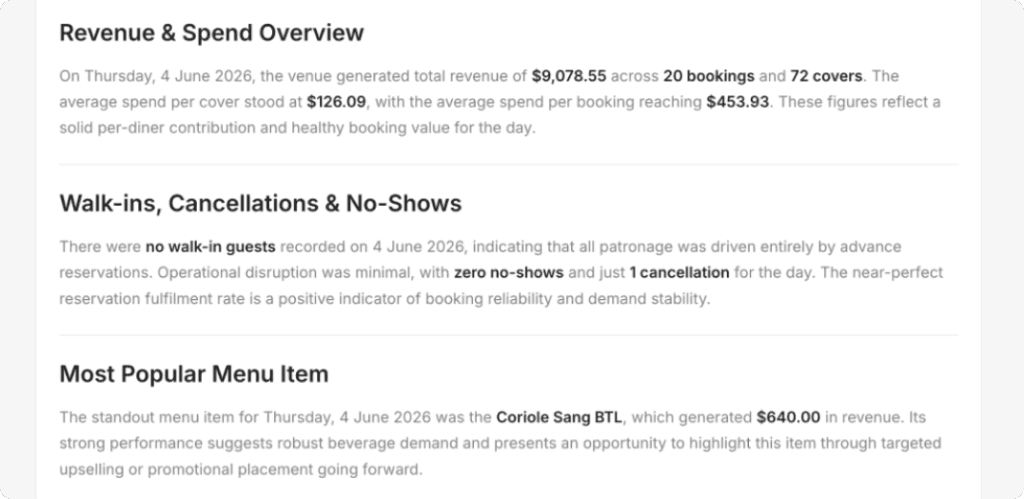
Task: Click the Walk-ins, Cancellations & No-Shows heading
Action: coord(261,203)
